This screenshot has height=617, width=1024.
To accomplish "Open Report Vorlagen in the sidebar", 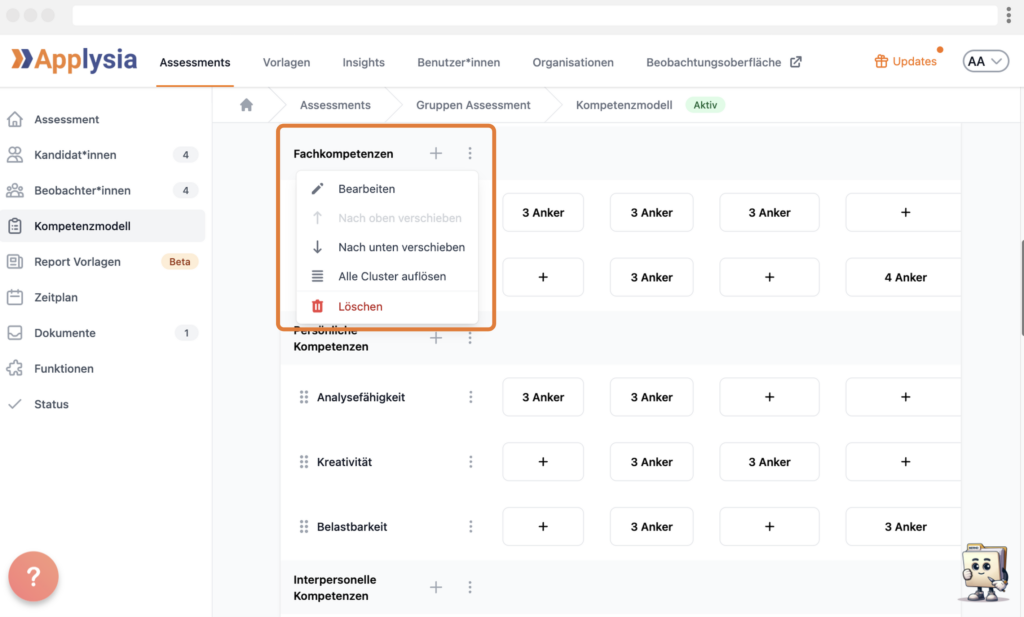I will [77, 262].
